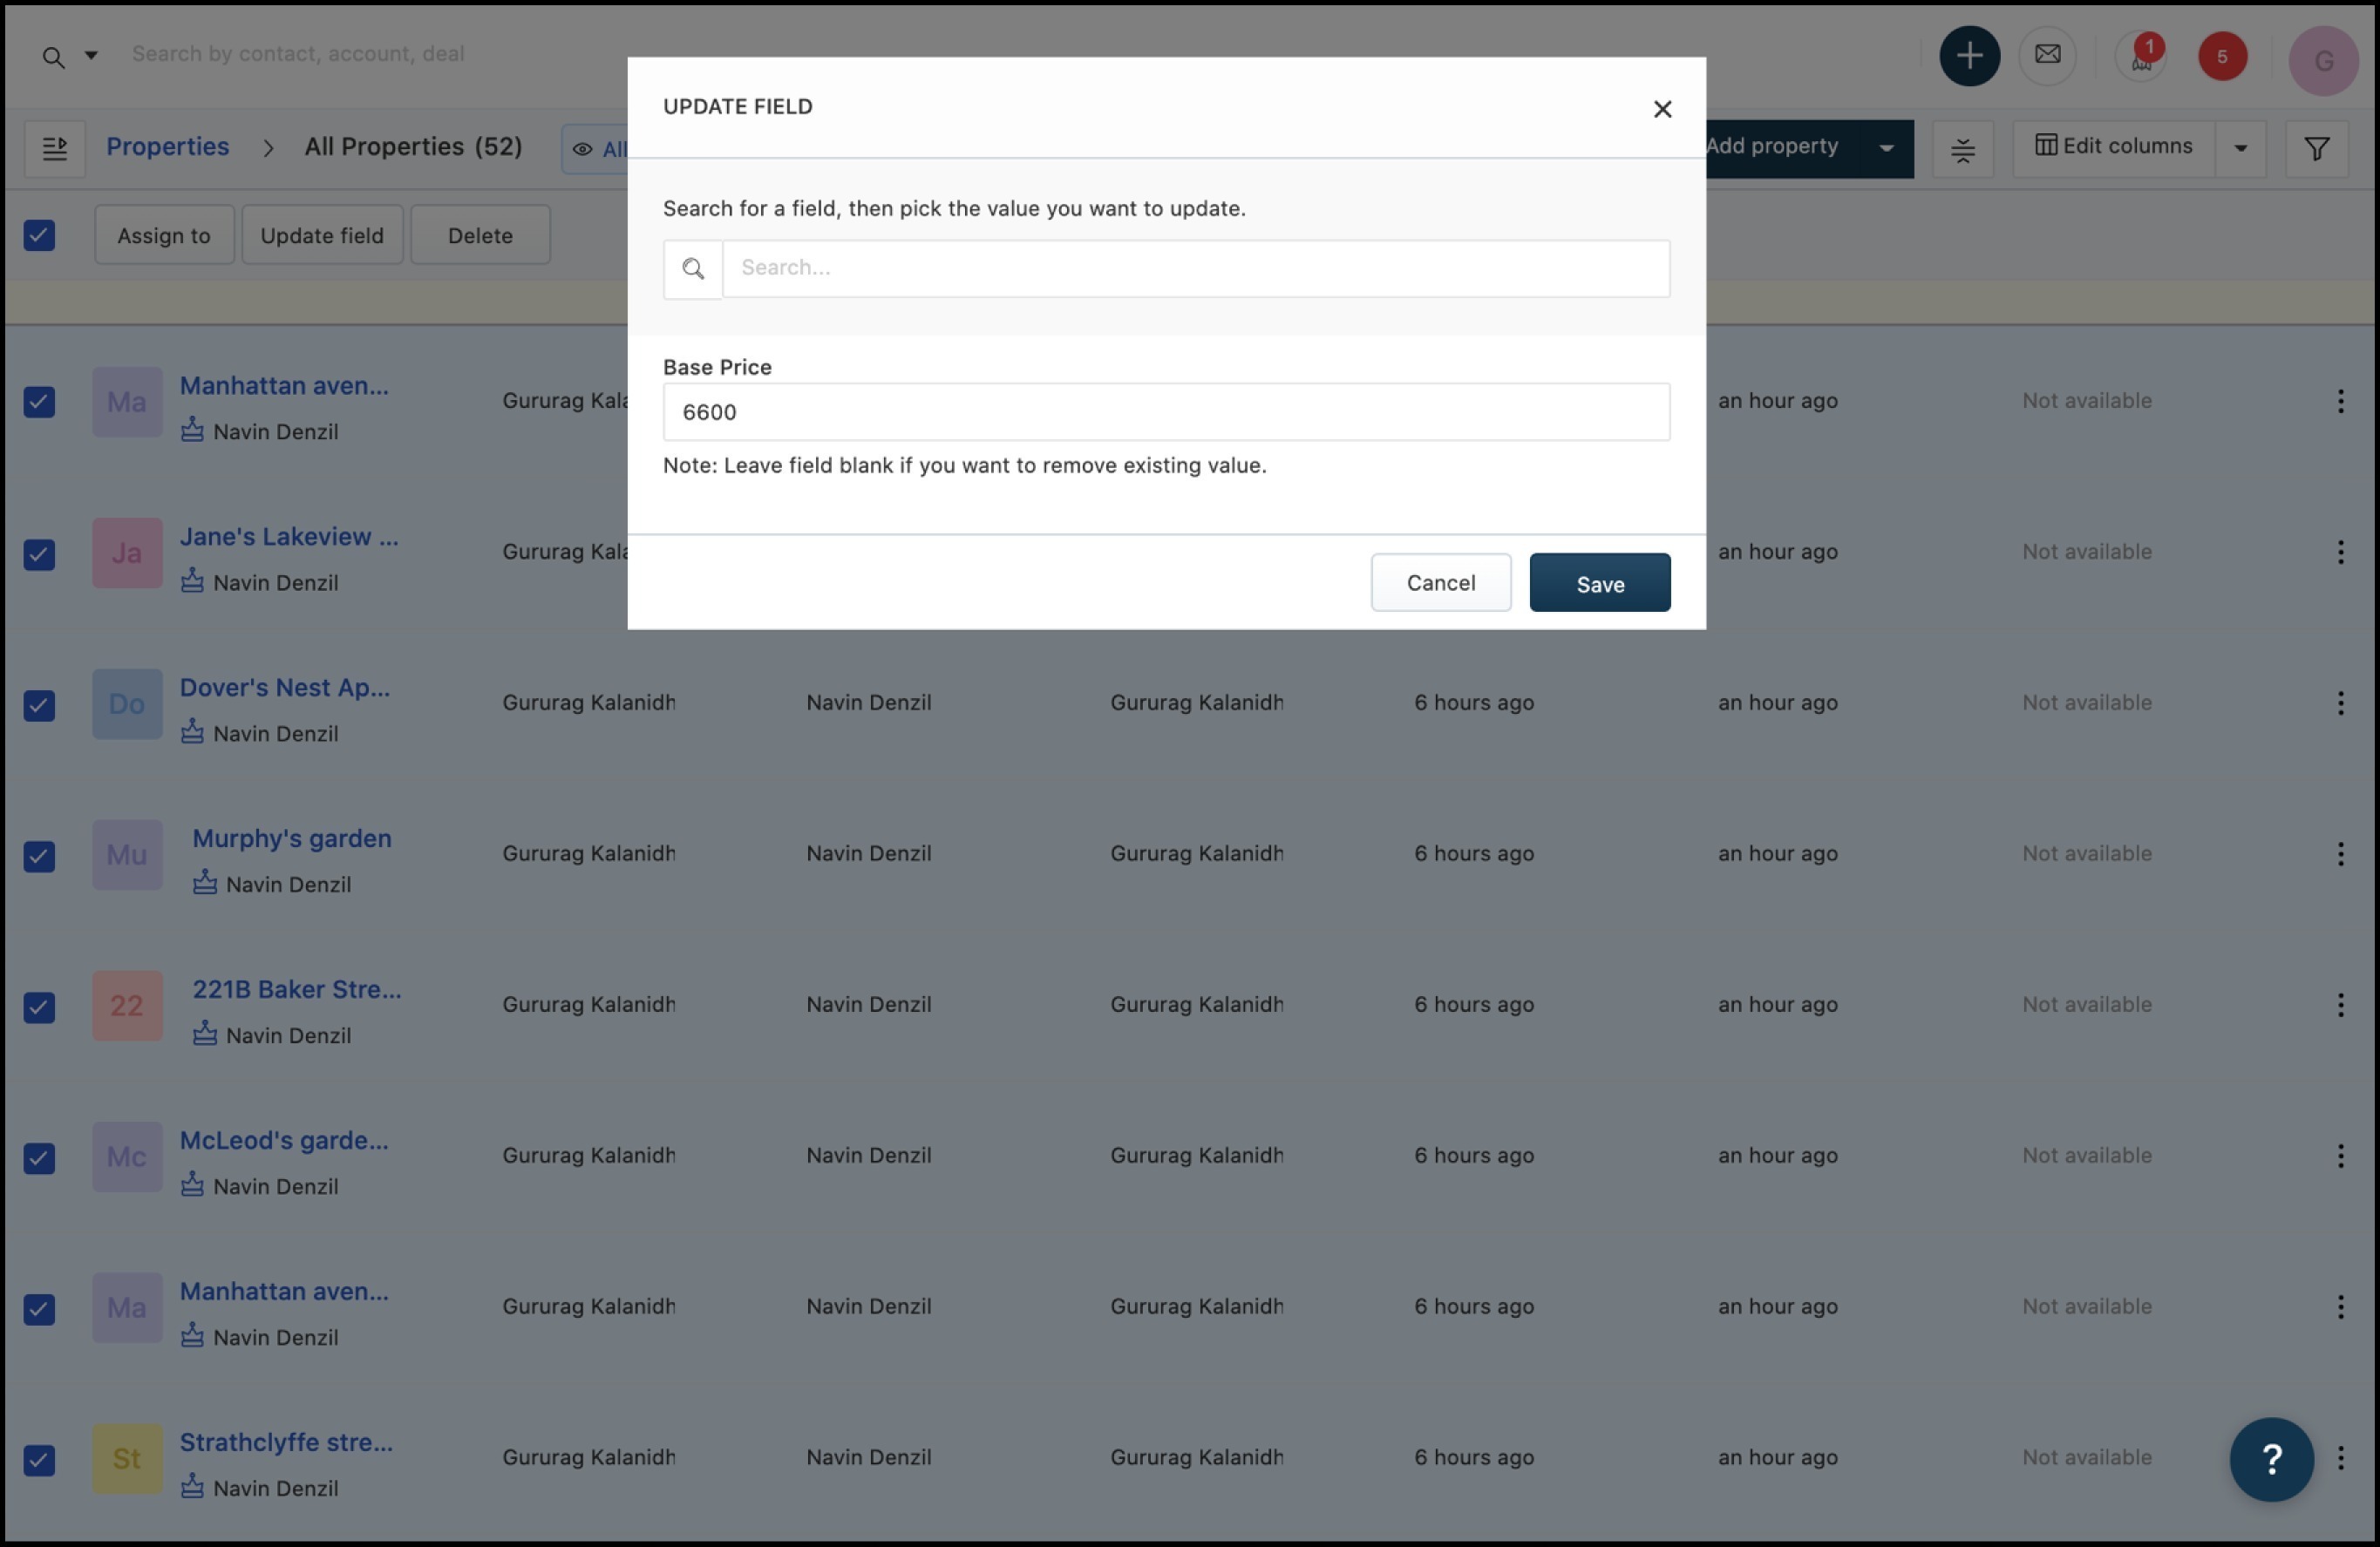2380x1547 pixels.
Task: Click the top search magnifier icon
Action: [x=53, y=58]
